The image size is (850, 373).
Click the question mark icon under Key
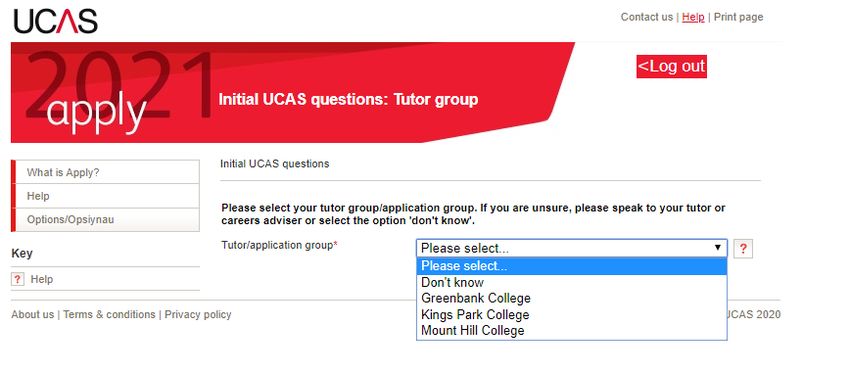click(17, 279)
